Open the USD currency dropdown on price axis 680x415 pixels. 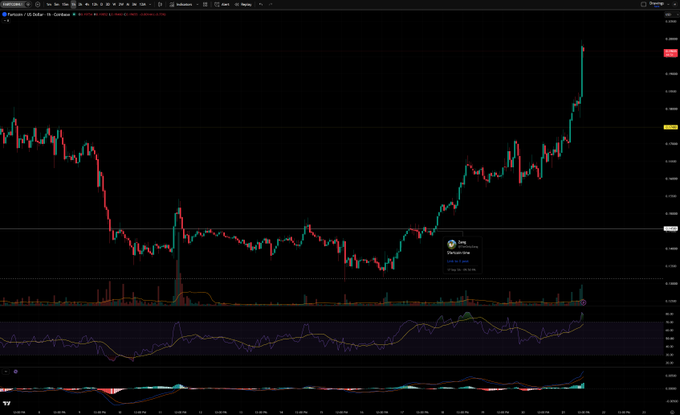click(671, 15)
